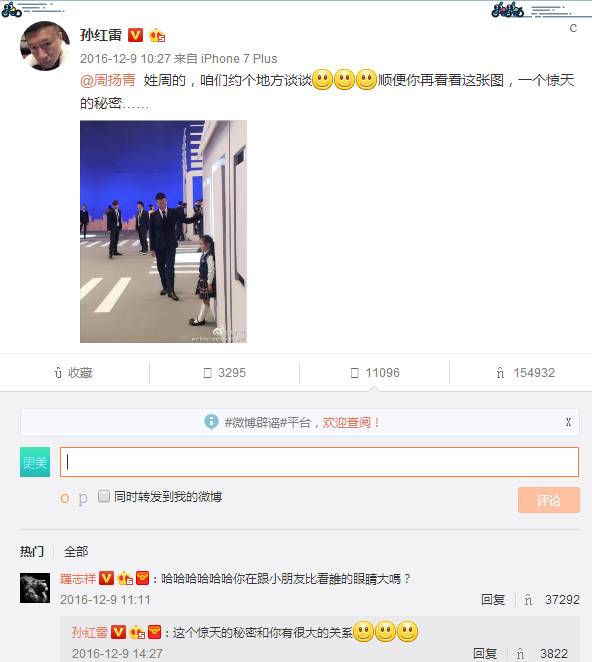Switch to the 全部 comments tab

pos(76,551)
